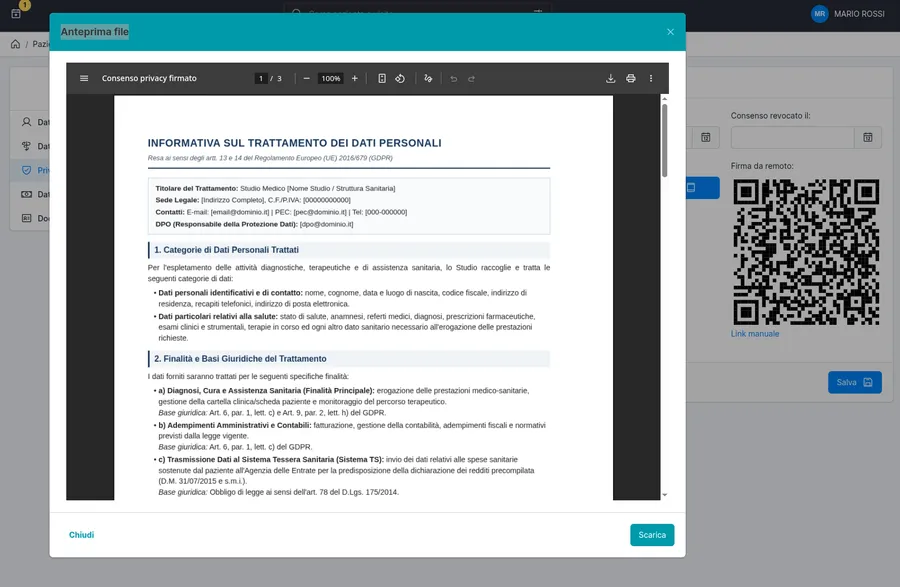
Task: Click the zoom out minus icon
Action: pos(307,79)
